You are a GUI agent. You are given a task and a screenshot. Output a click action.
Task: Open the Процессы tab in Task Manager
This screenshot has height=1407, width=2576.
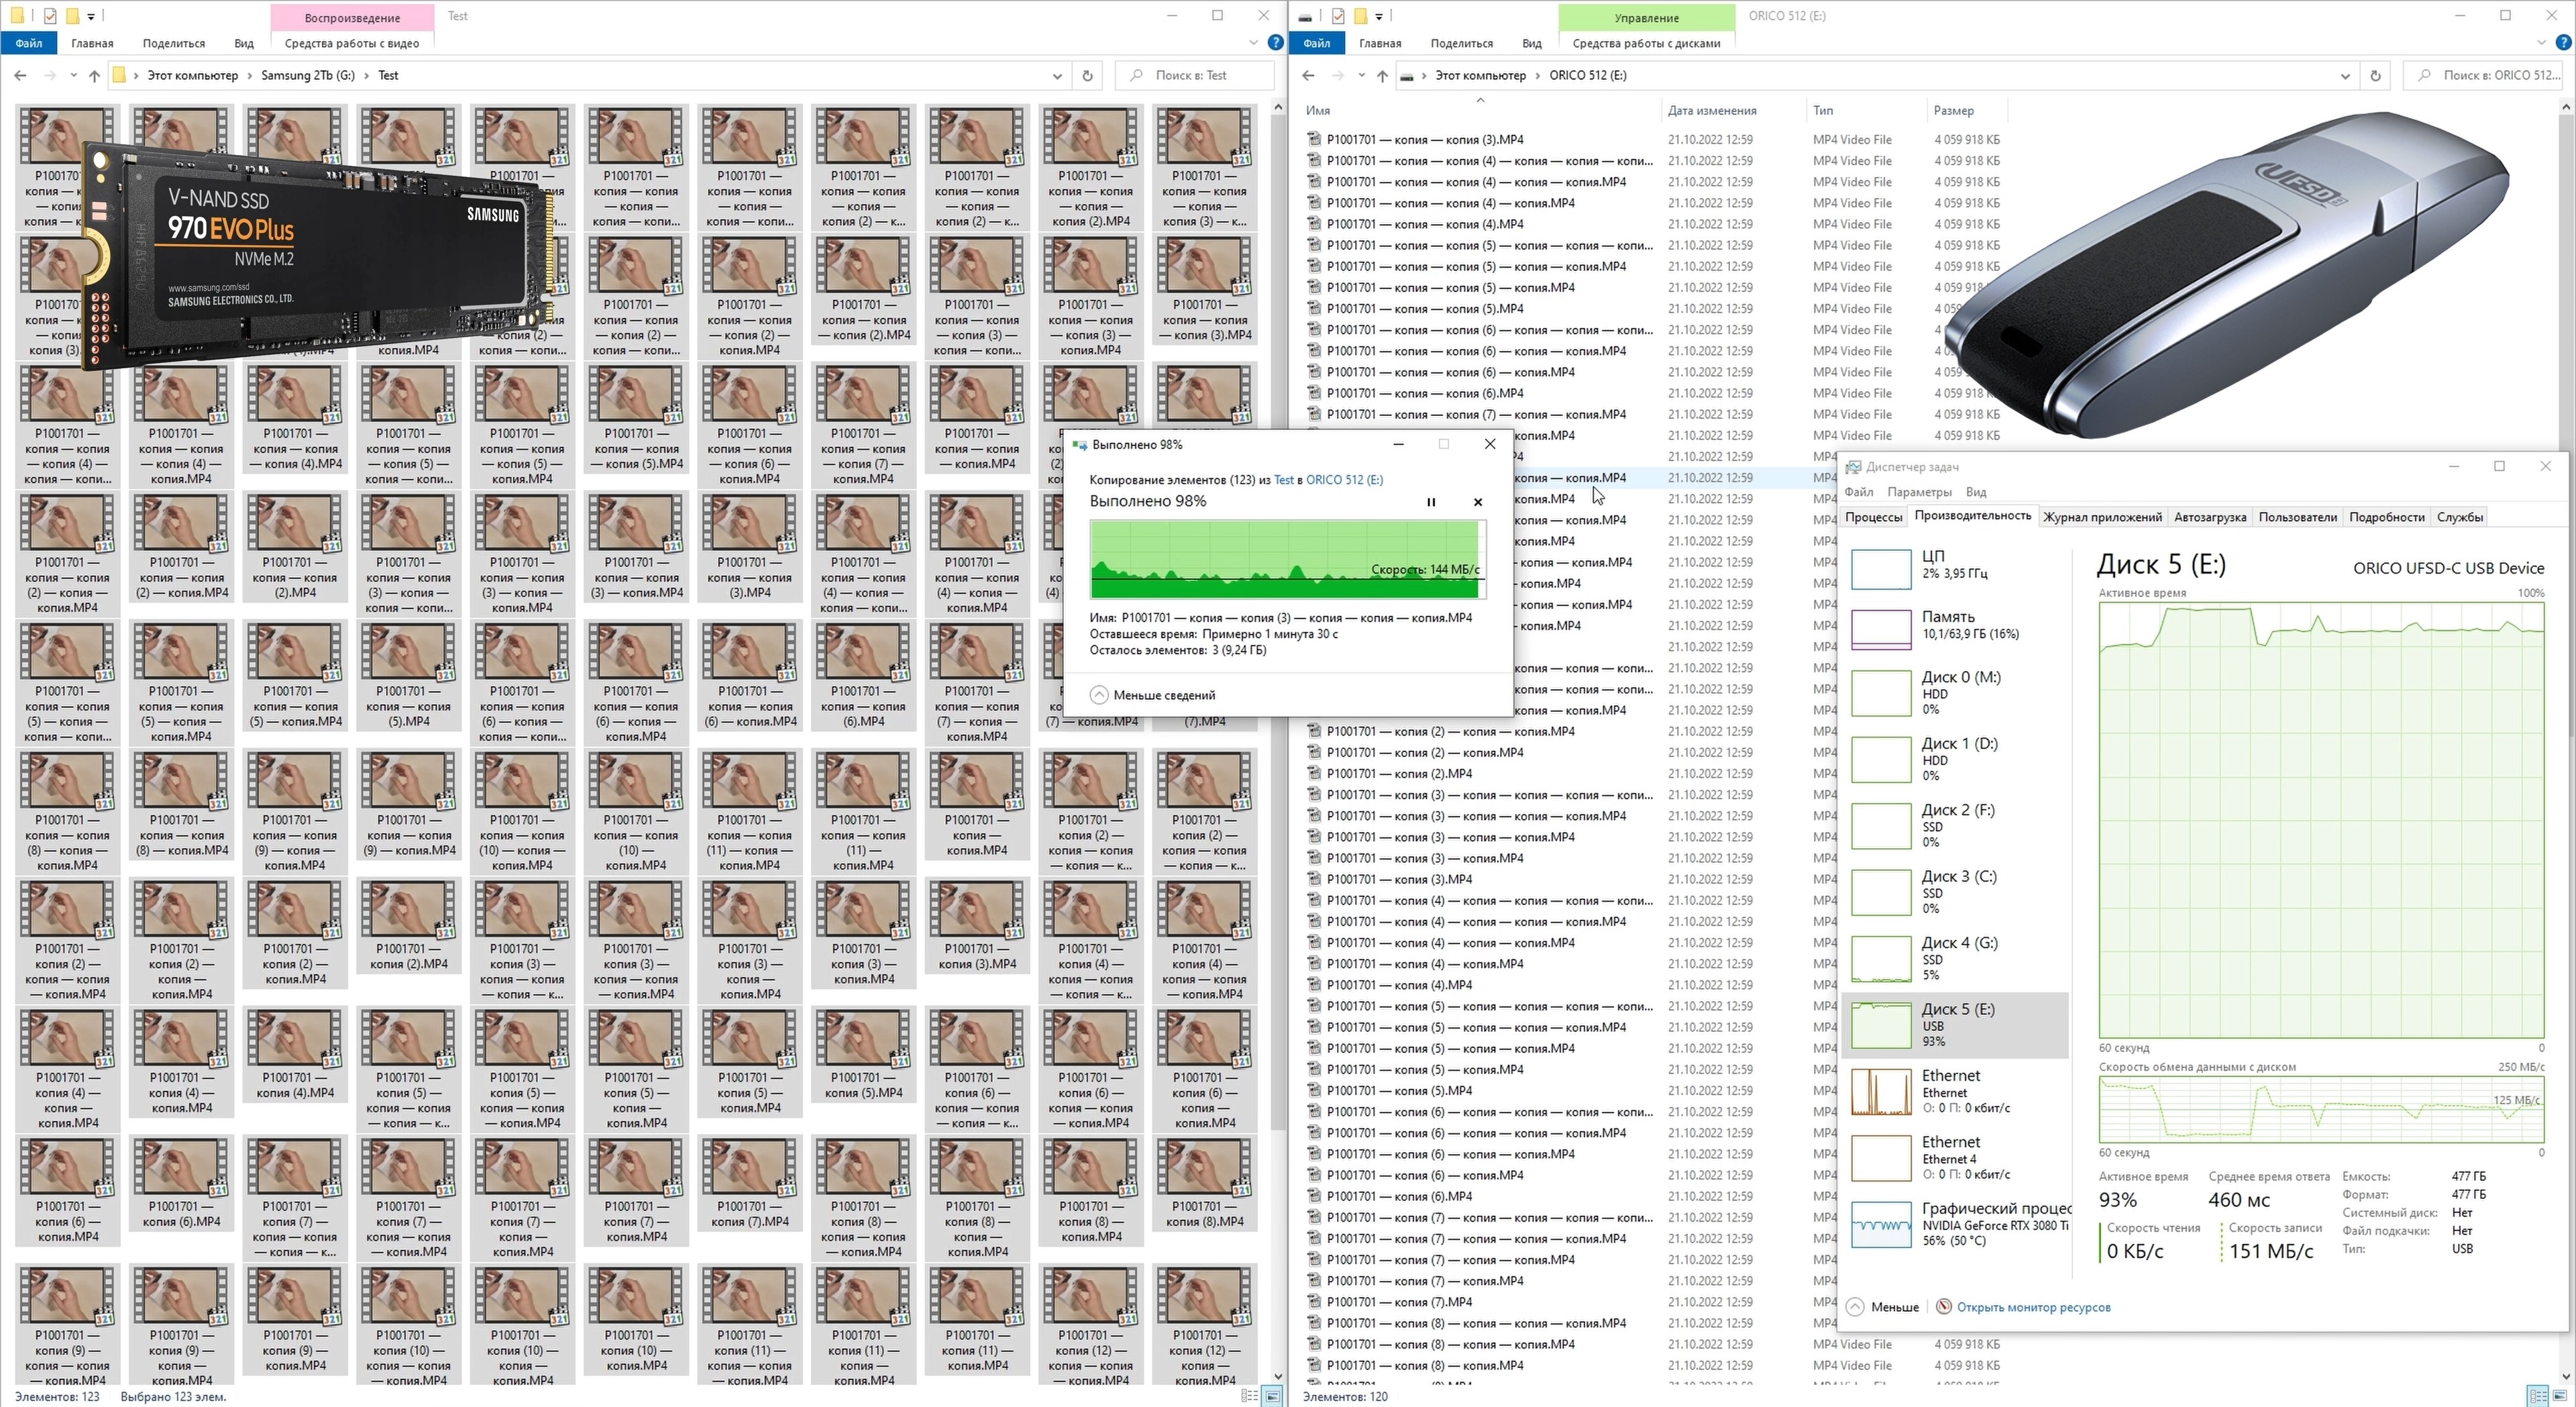click(x=1873, y=517)
